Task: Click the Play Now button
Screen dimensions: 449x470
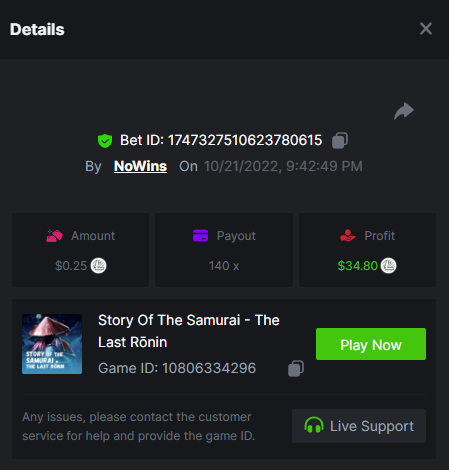Action: [x=371, y=344]
